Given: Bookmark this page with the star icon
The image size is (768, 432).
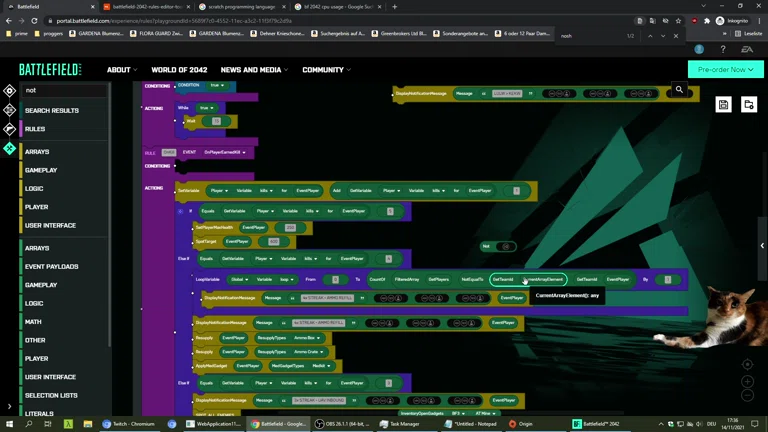Looking at the screenshot, I should pos(678,21).
